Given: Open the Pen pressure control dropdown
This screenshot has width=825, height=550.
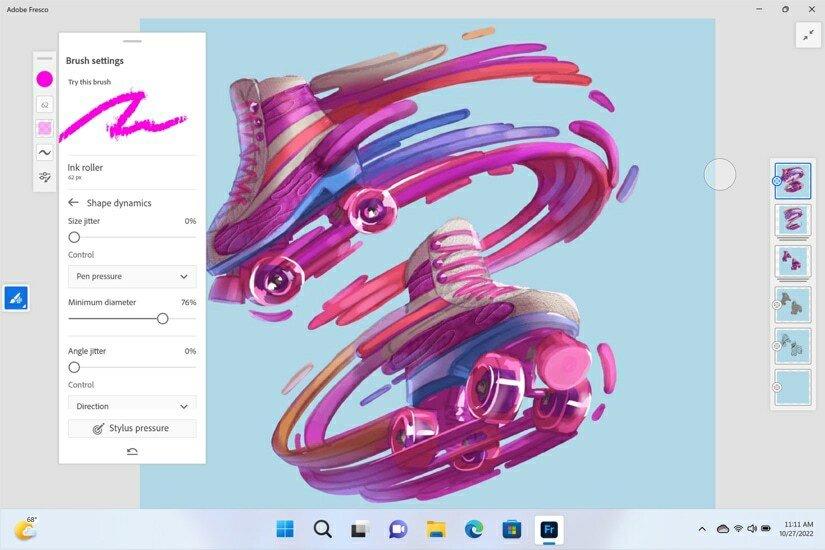Looking at the screenshot, I should click(x=132, y=276).
